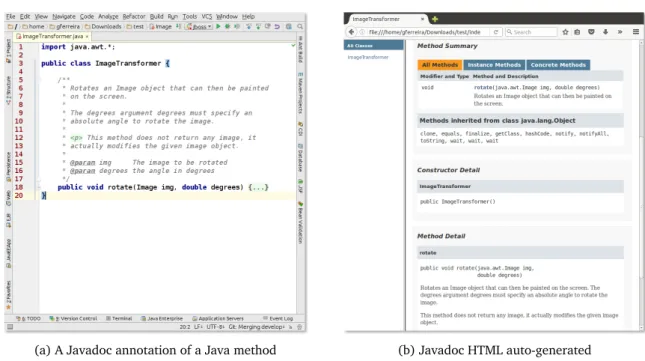The width and height of the screenshot is (645, 361).
Task: Click the search magnifier icon in IDE toolbar
Action: (x=300, y=26)
